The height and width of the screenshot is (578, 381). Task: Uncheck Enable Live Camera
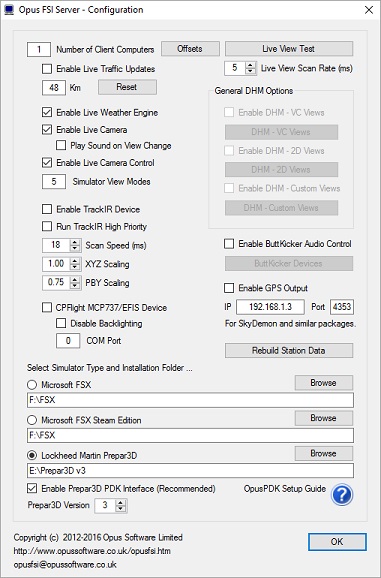click(47, 129)
